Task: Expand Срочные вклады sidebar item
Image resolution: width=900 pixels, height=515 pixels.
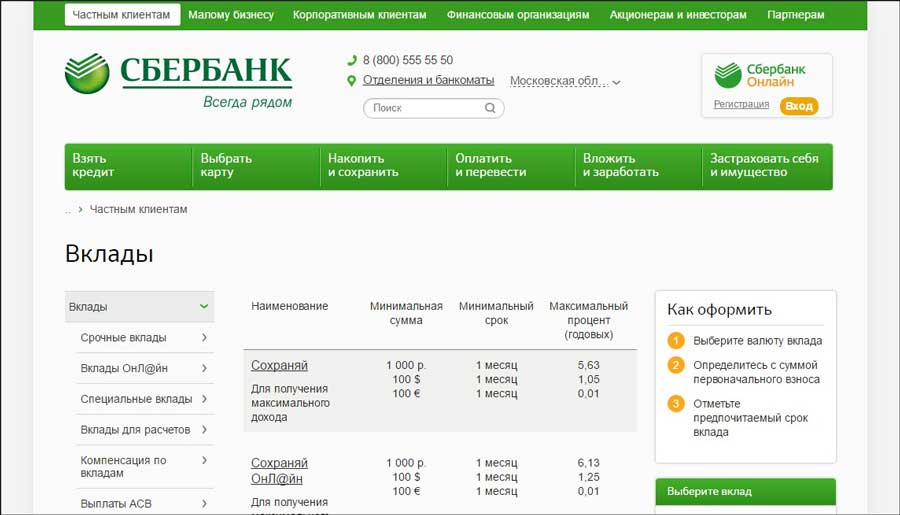Action: [x=204, y=338]
